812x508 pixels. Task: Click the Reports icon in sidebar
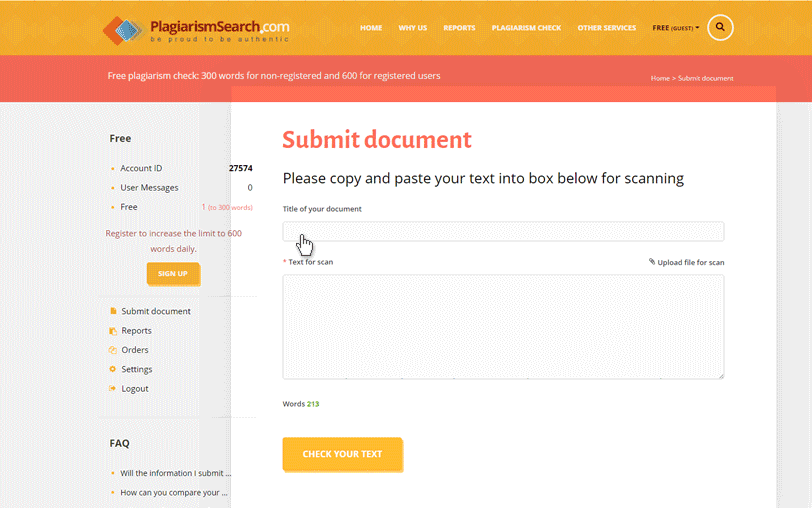113,331
